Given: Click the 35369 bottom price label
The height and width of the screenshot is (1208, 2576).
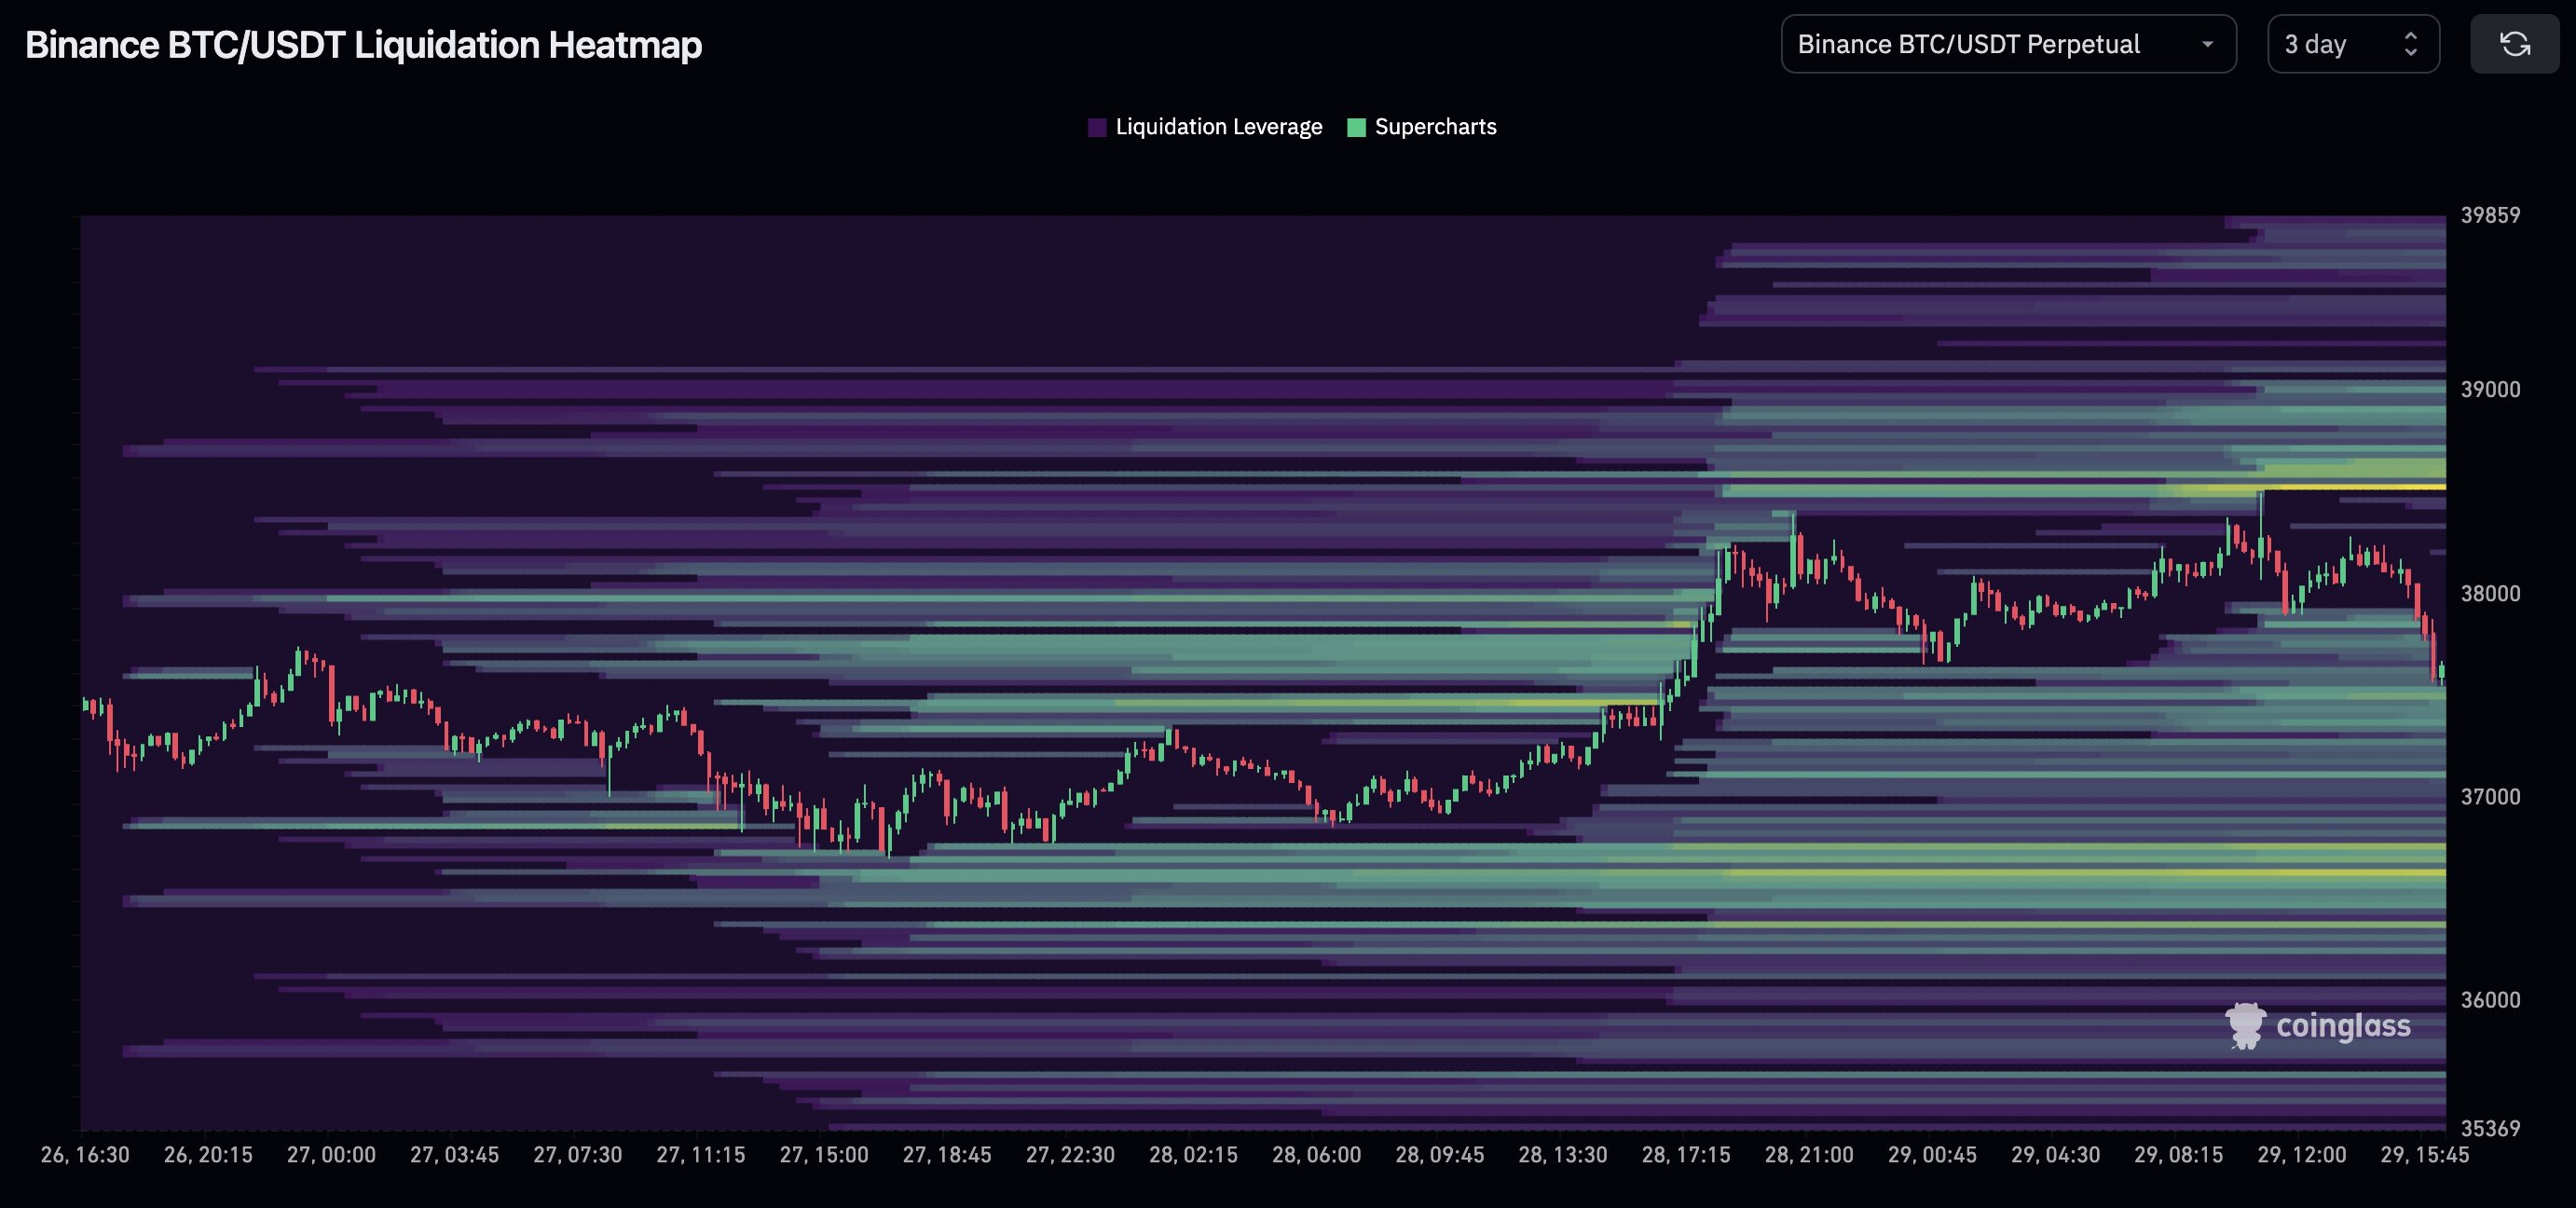Looking at the screenshot, I should pos(2490,1128).
